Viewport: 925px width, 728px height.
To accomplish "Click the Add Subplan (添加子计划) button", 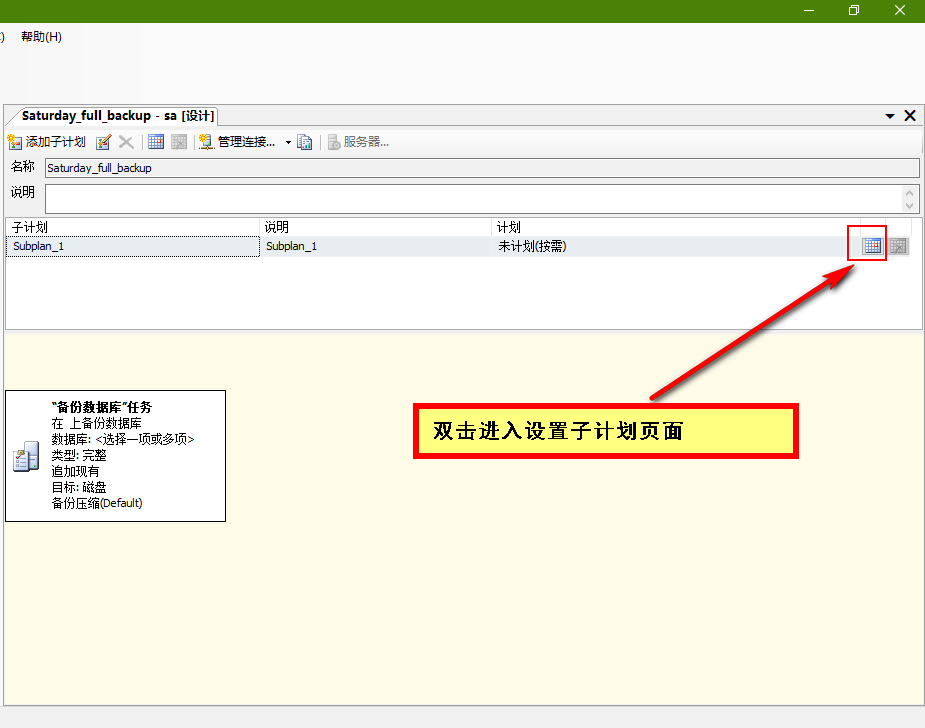I will pos(47,142).
